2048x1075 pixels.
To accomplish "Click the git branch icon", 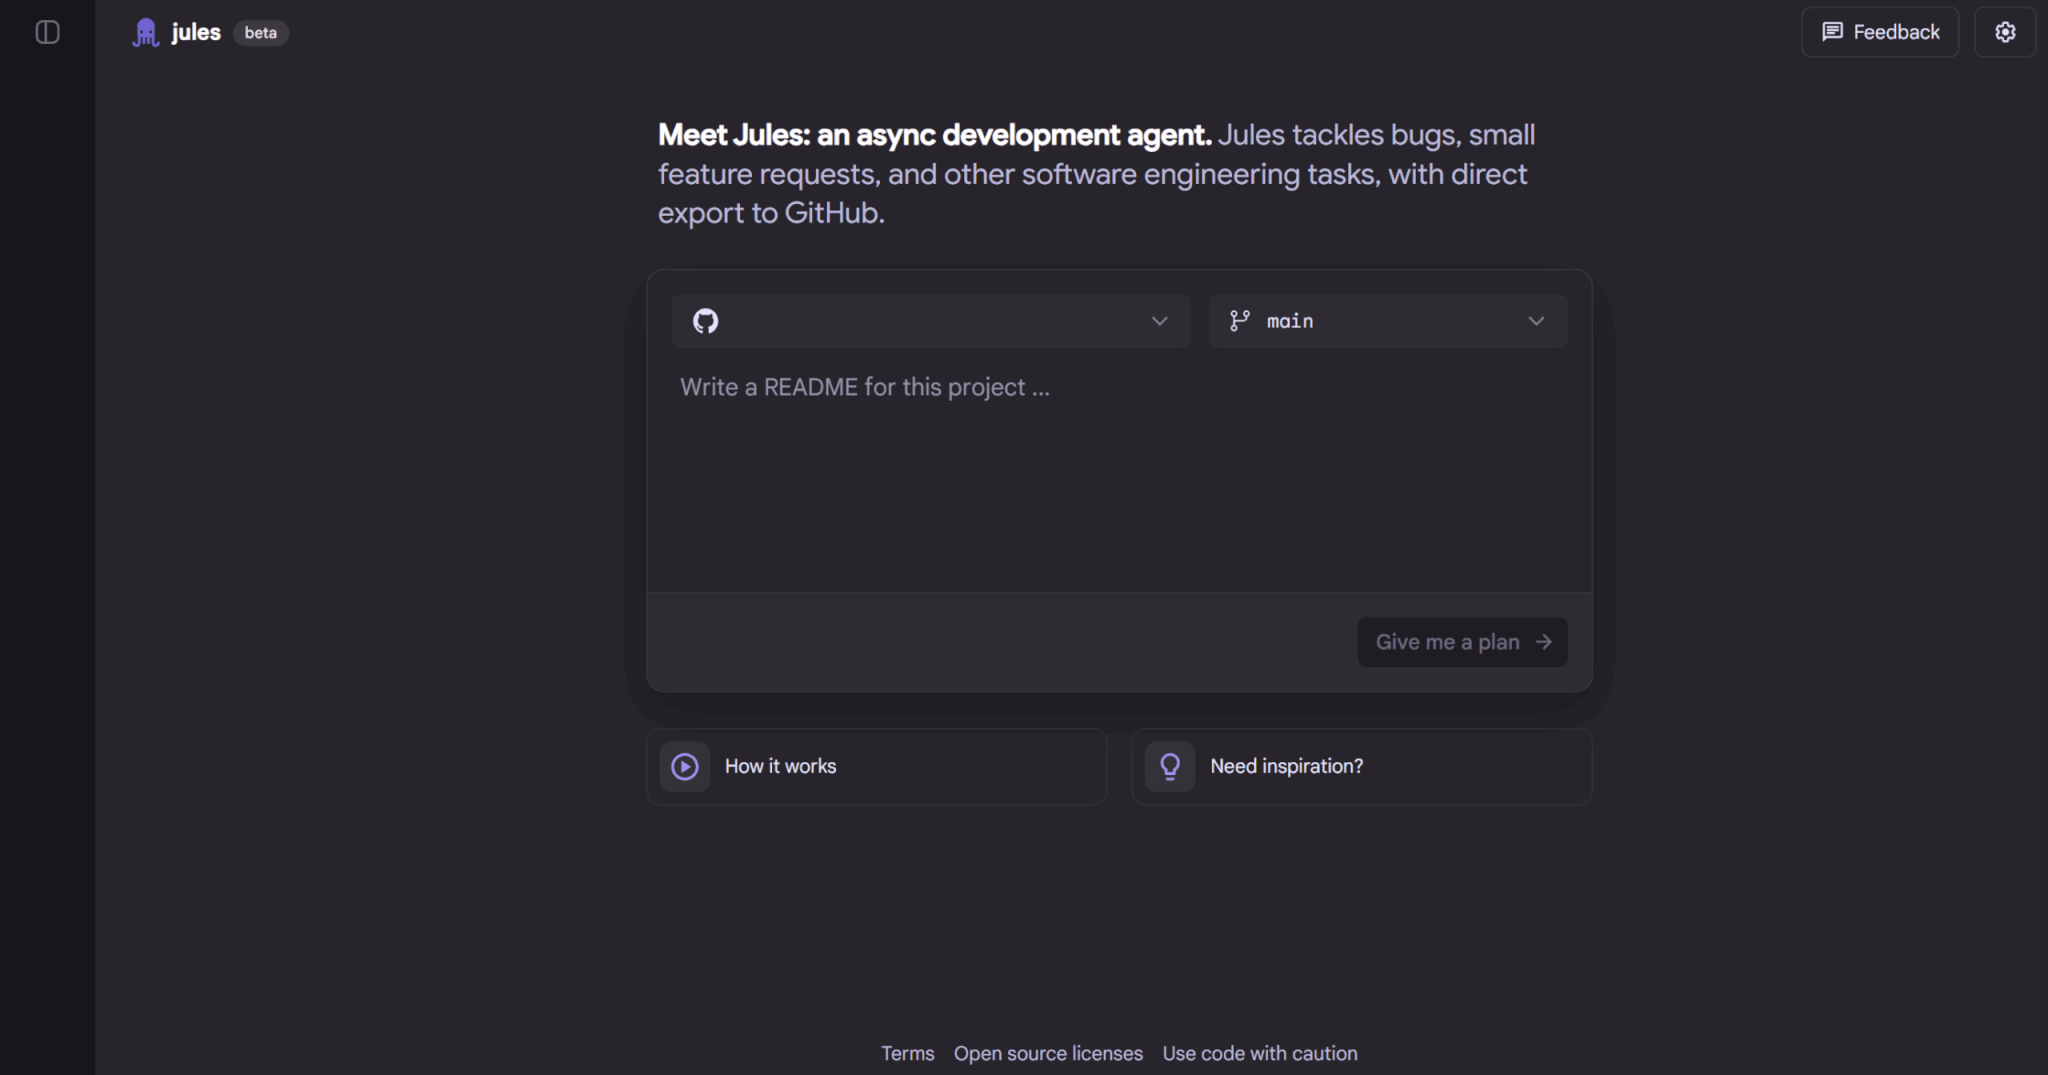I will 1240,321.
